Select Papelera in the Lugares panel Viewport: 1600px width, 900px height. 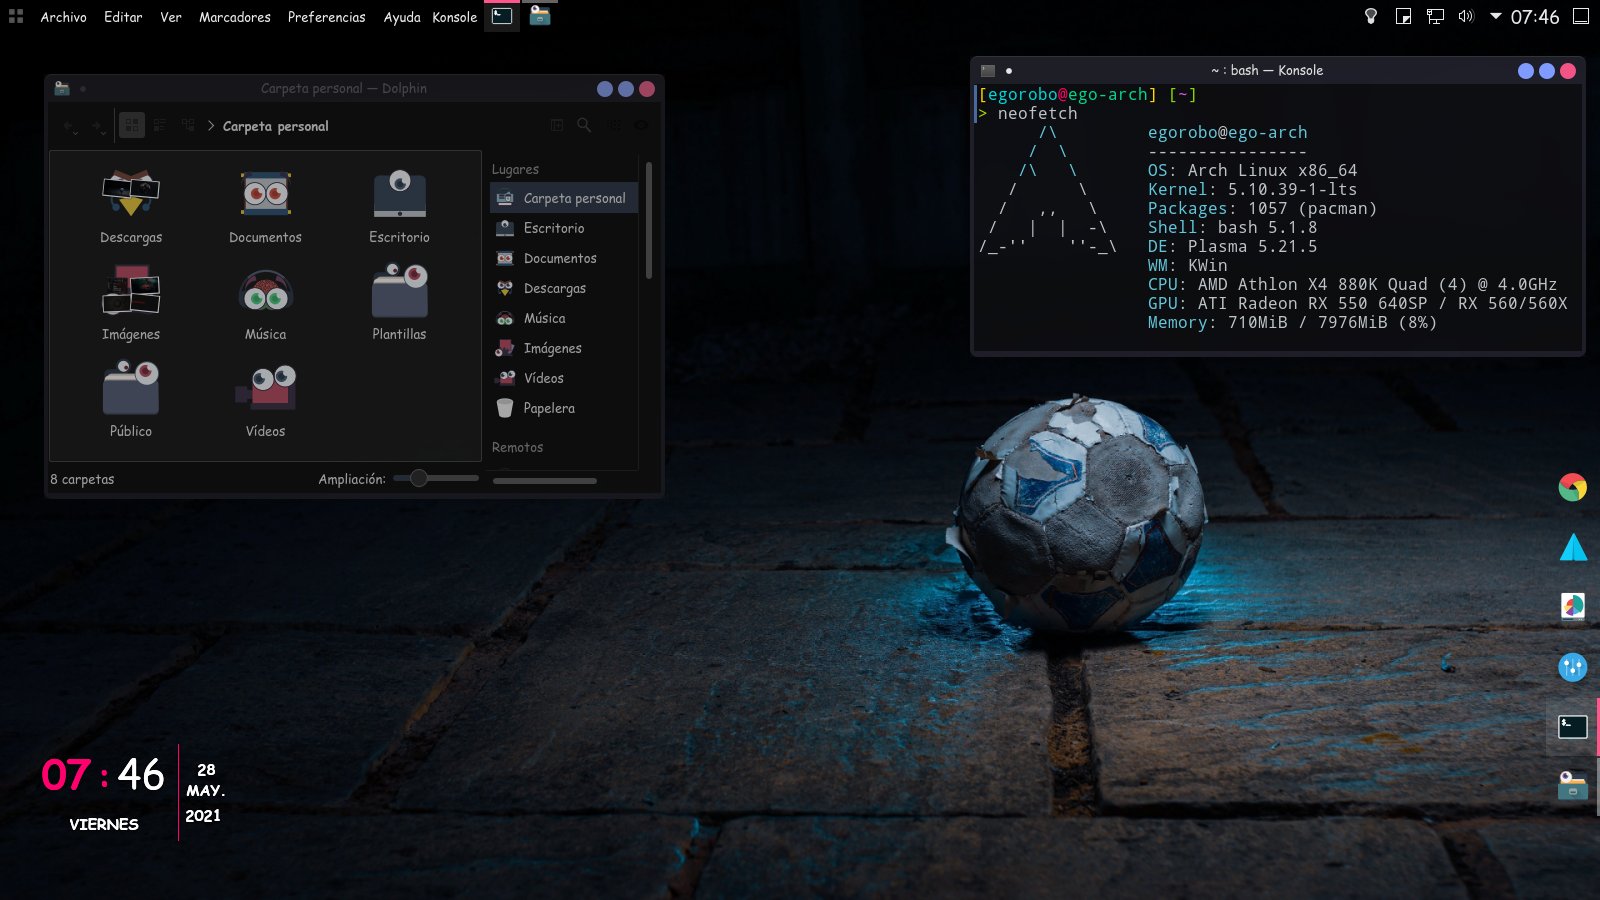click(549, 408)
